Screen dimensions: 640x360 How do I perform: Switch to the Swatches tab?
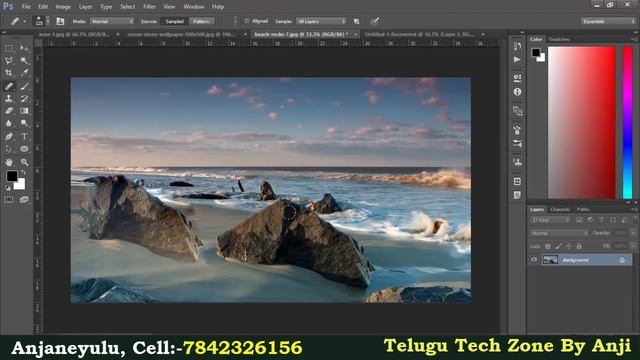(559, 39)
